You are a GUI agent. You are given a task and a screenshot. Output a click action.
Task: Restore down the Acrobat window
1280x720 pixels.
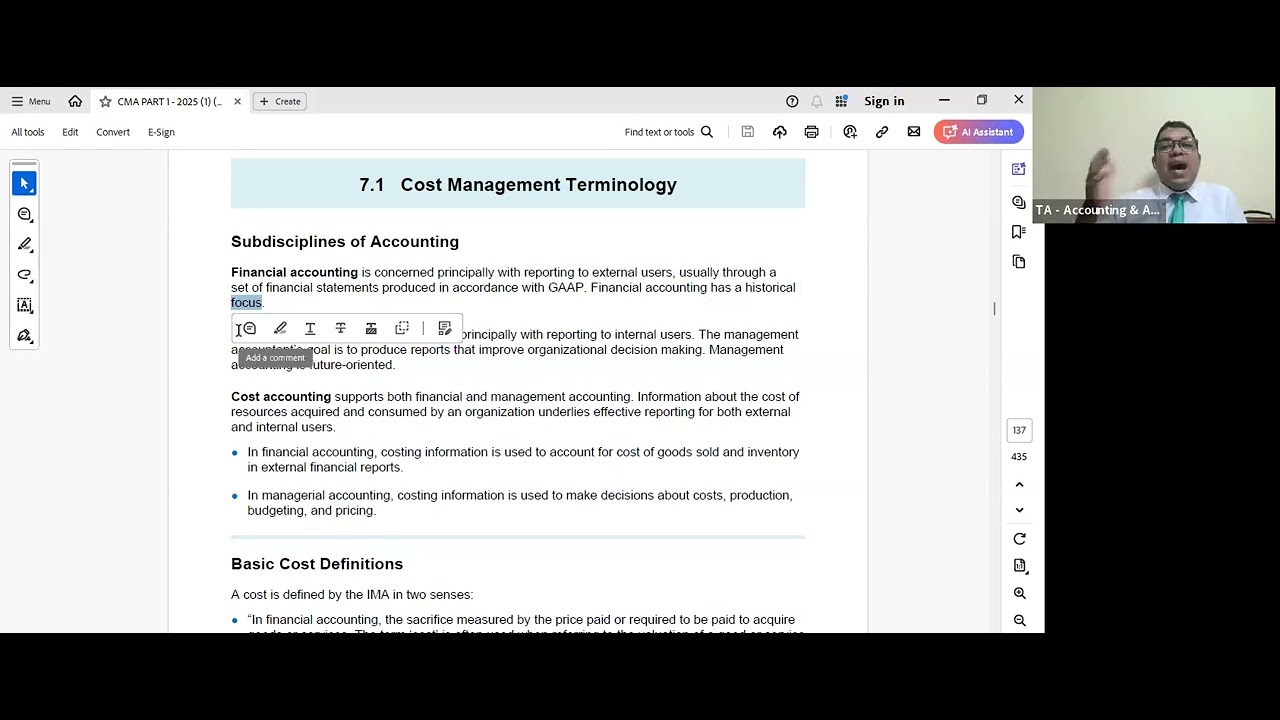981,100
